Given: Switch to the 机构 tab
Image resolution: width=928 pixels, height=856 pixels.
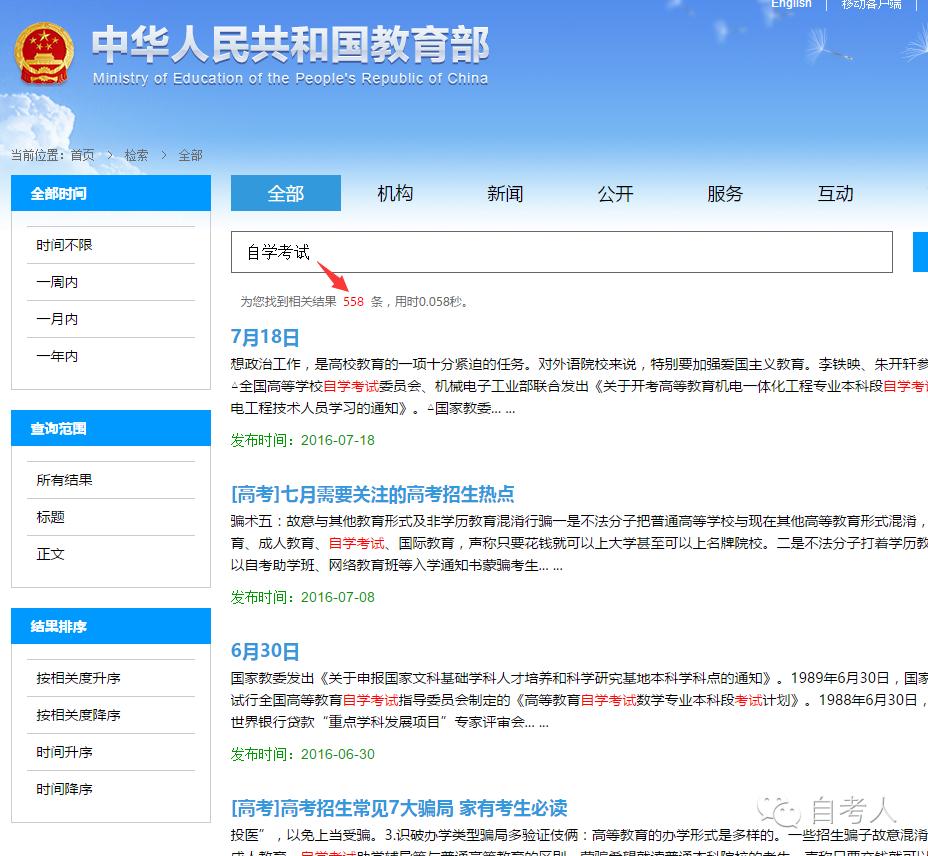Looking at the screenshot, I should (395, 193).
